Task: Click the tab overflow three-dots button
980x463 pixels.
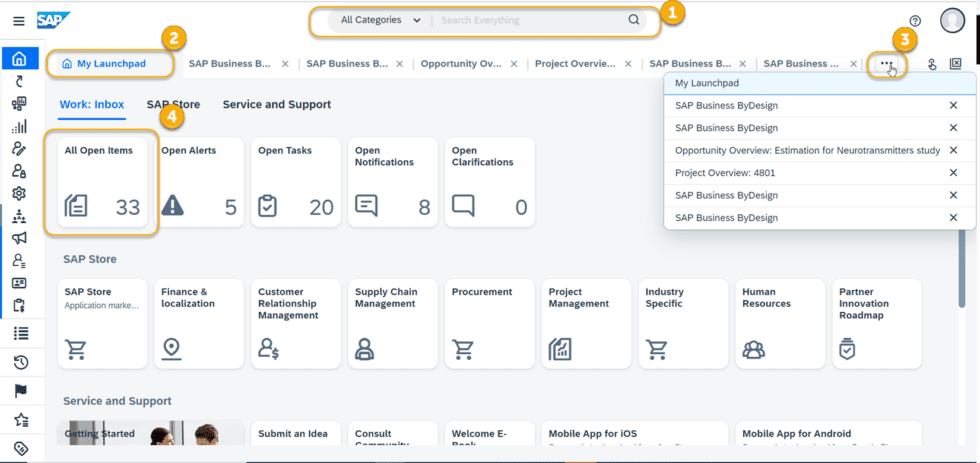Action: pos(886,63)
